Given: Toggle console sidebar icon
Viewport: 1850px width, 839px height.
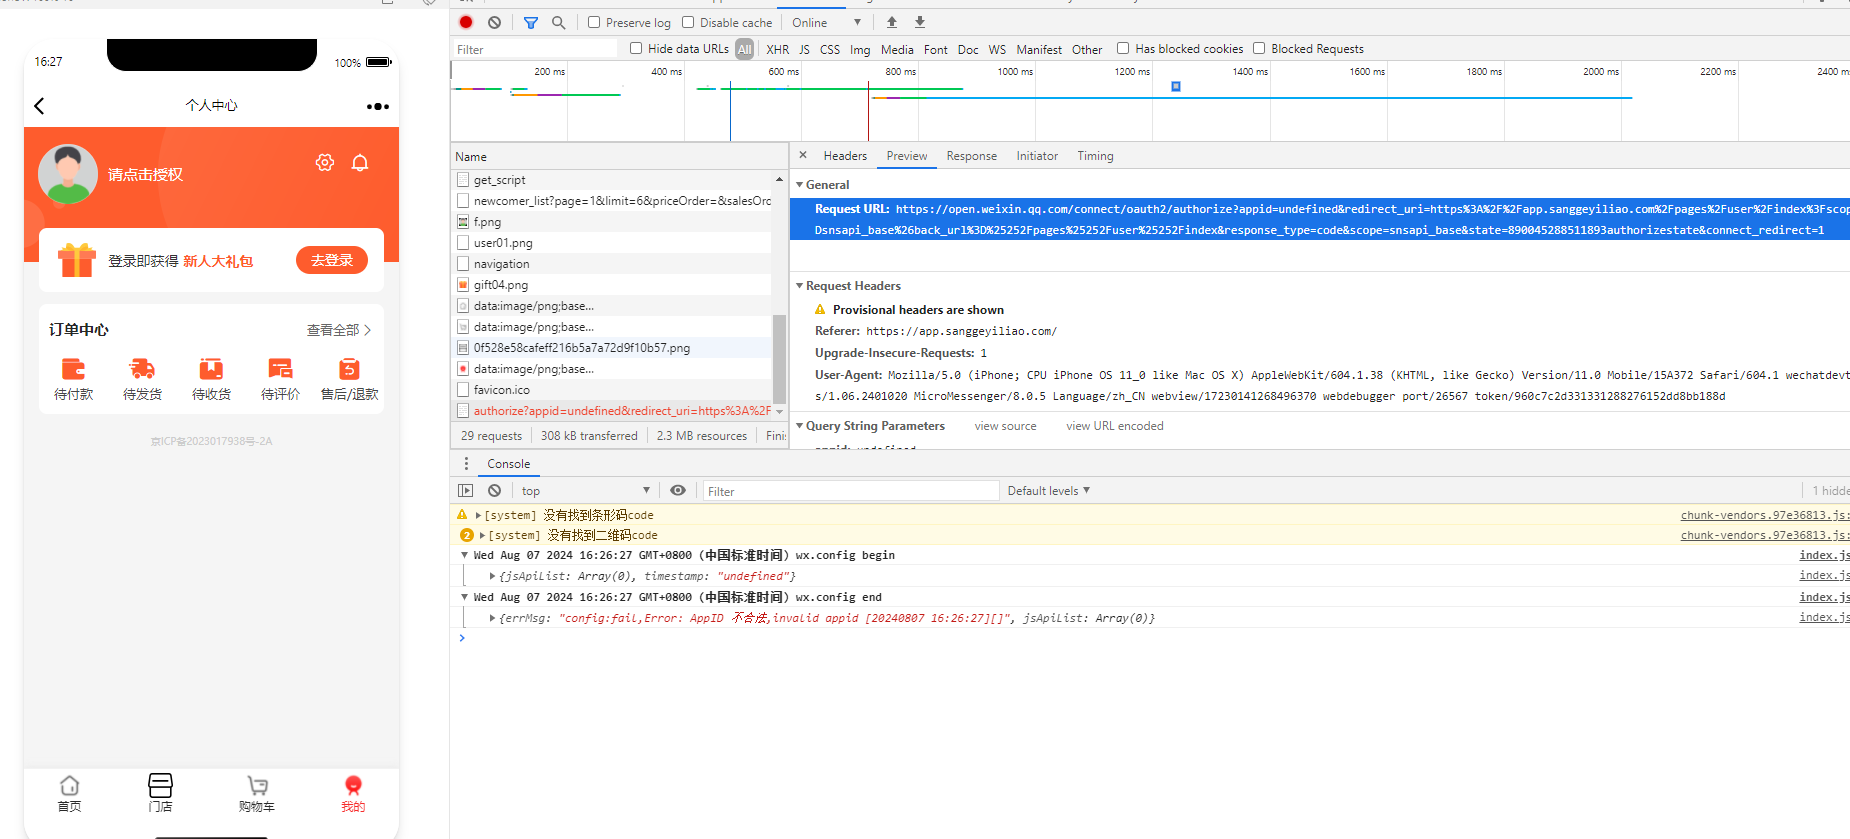Looking at the screenshot, I should [465, 491].
